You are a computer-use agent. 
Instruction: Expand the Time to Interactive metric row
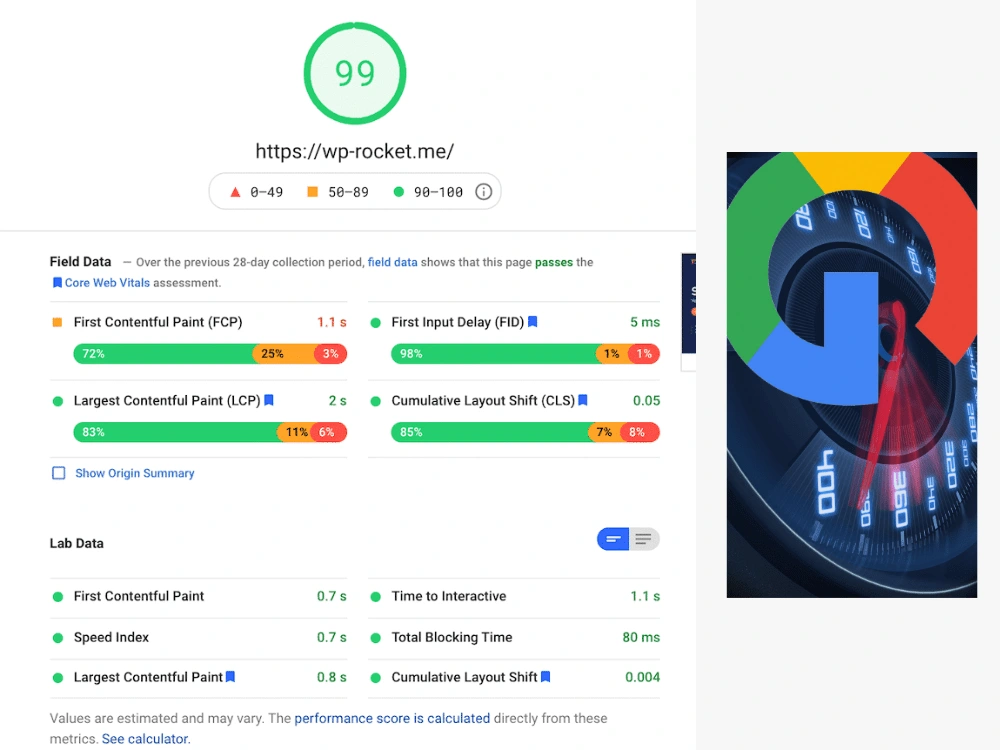(x=514, y=596)
